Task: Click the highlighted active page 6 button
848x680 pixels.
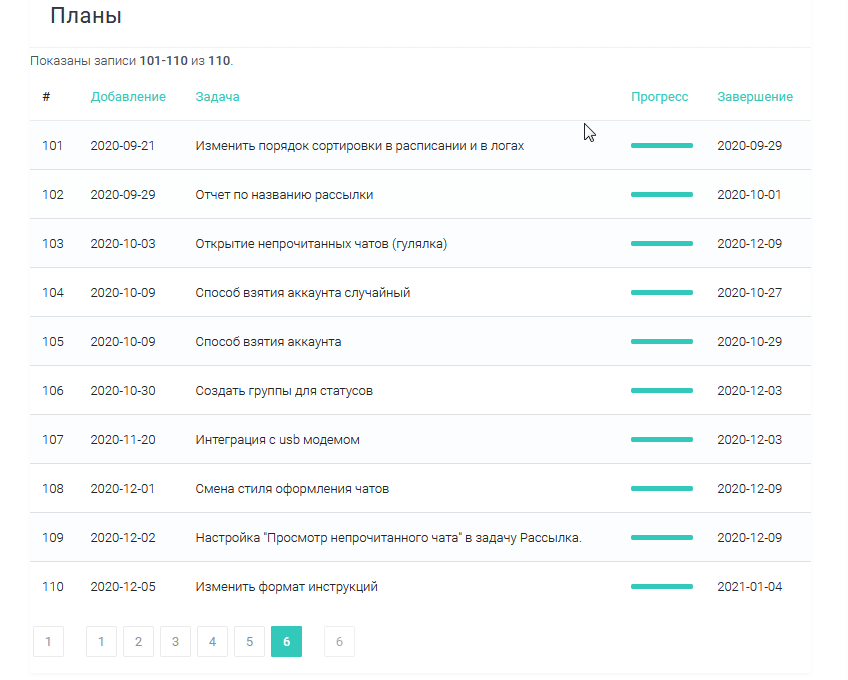Action: (286, 642)
